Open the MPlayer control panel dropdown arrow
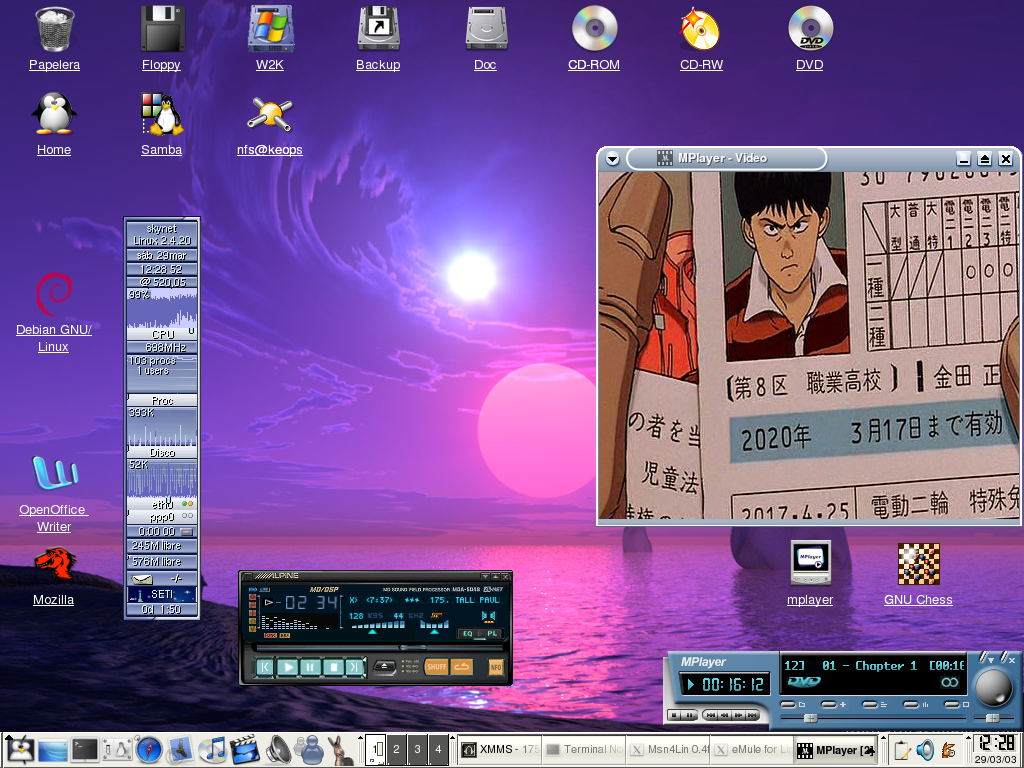Screen dimensions: 1024x768 click(x=991, y=660)
